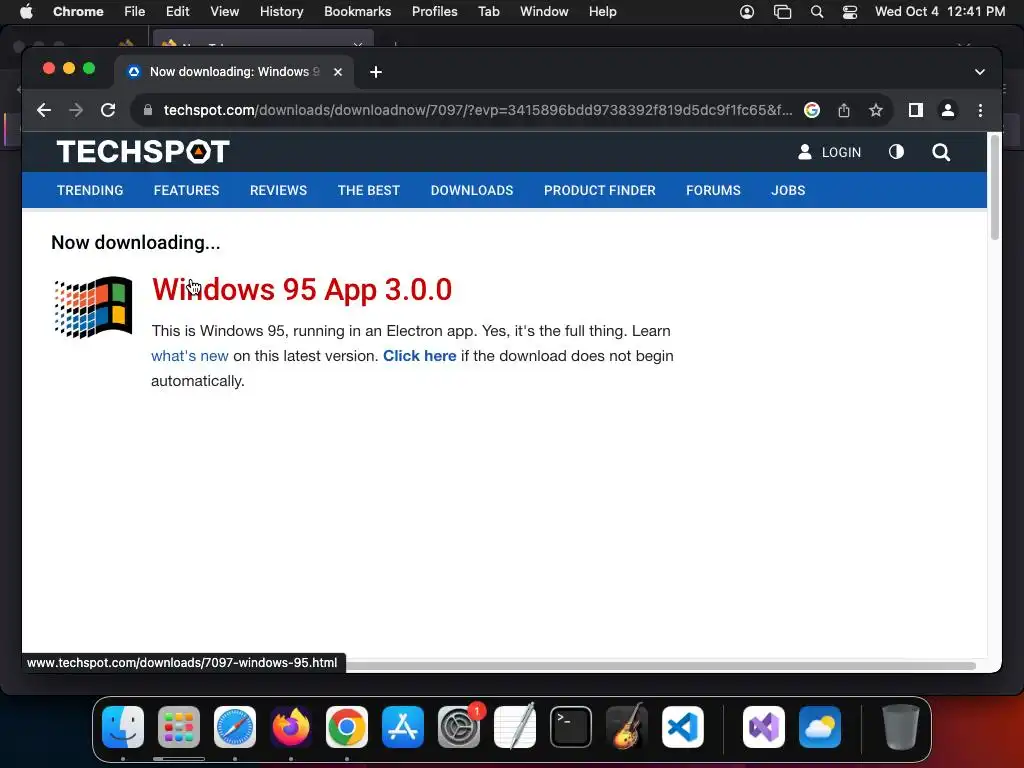Click the horizontal scrollbar at page bottom
1024x768 pixels.
click(x=660, y=665)
